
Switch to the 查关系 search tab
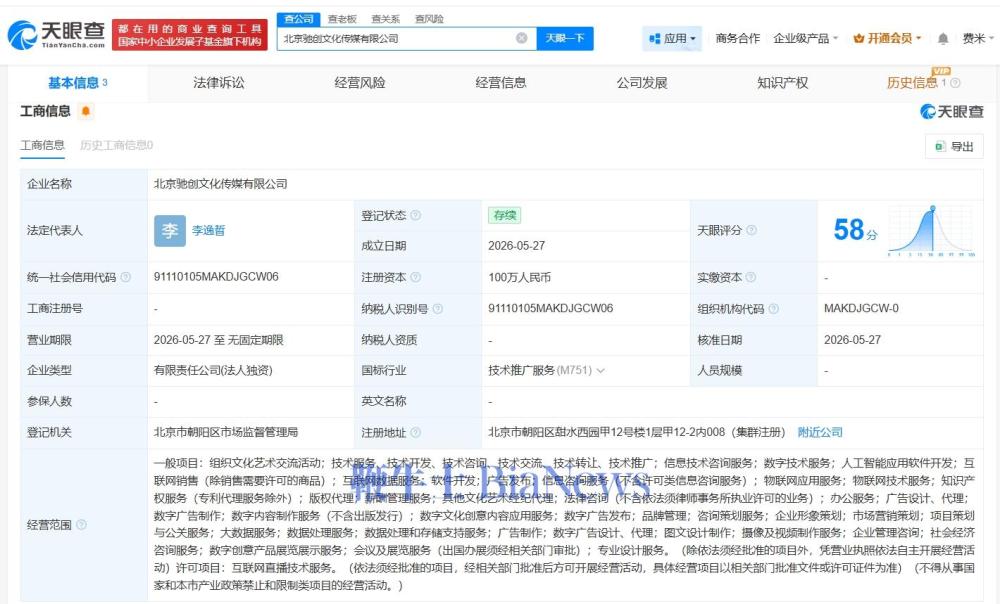click(385, 19)
